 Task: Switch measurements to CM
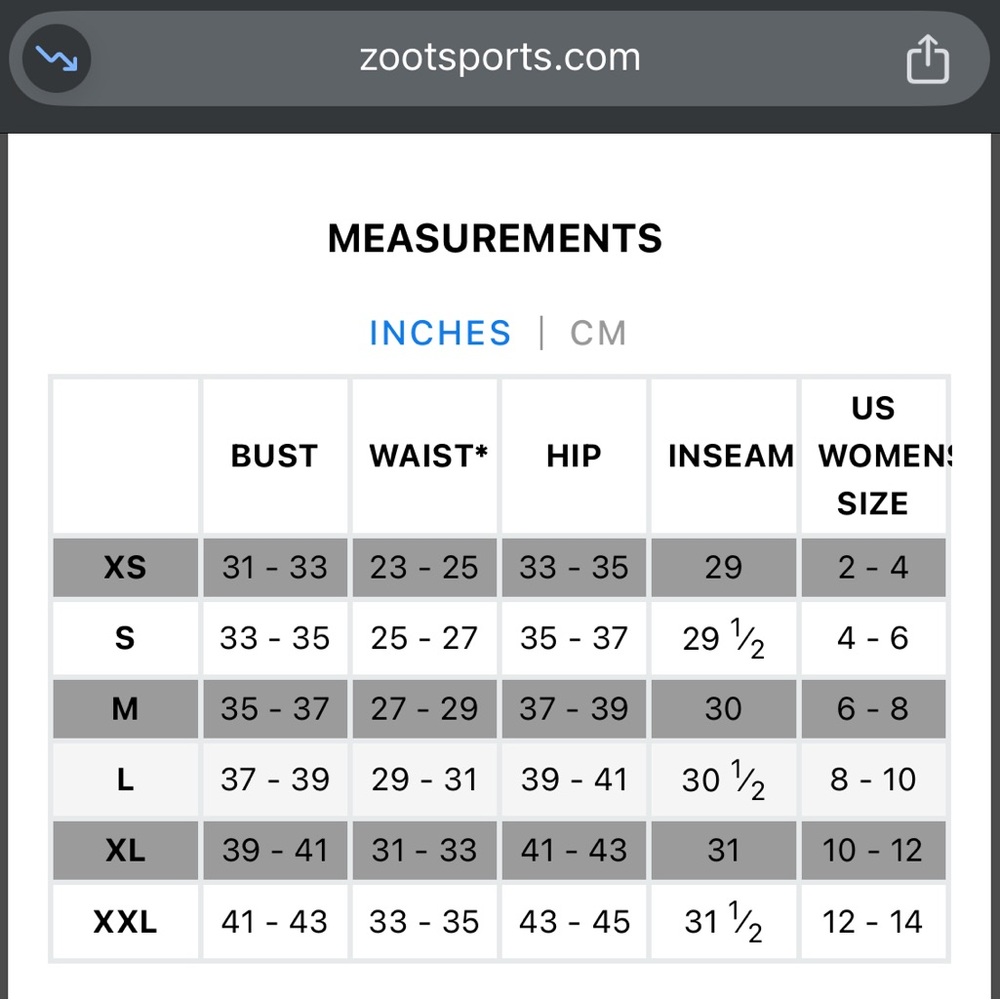(x=598, y=333)
